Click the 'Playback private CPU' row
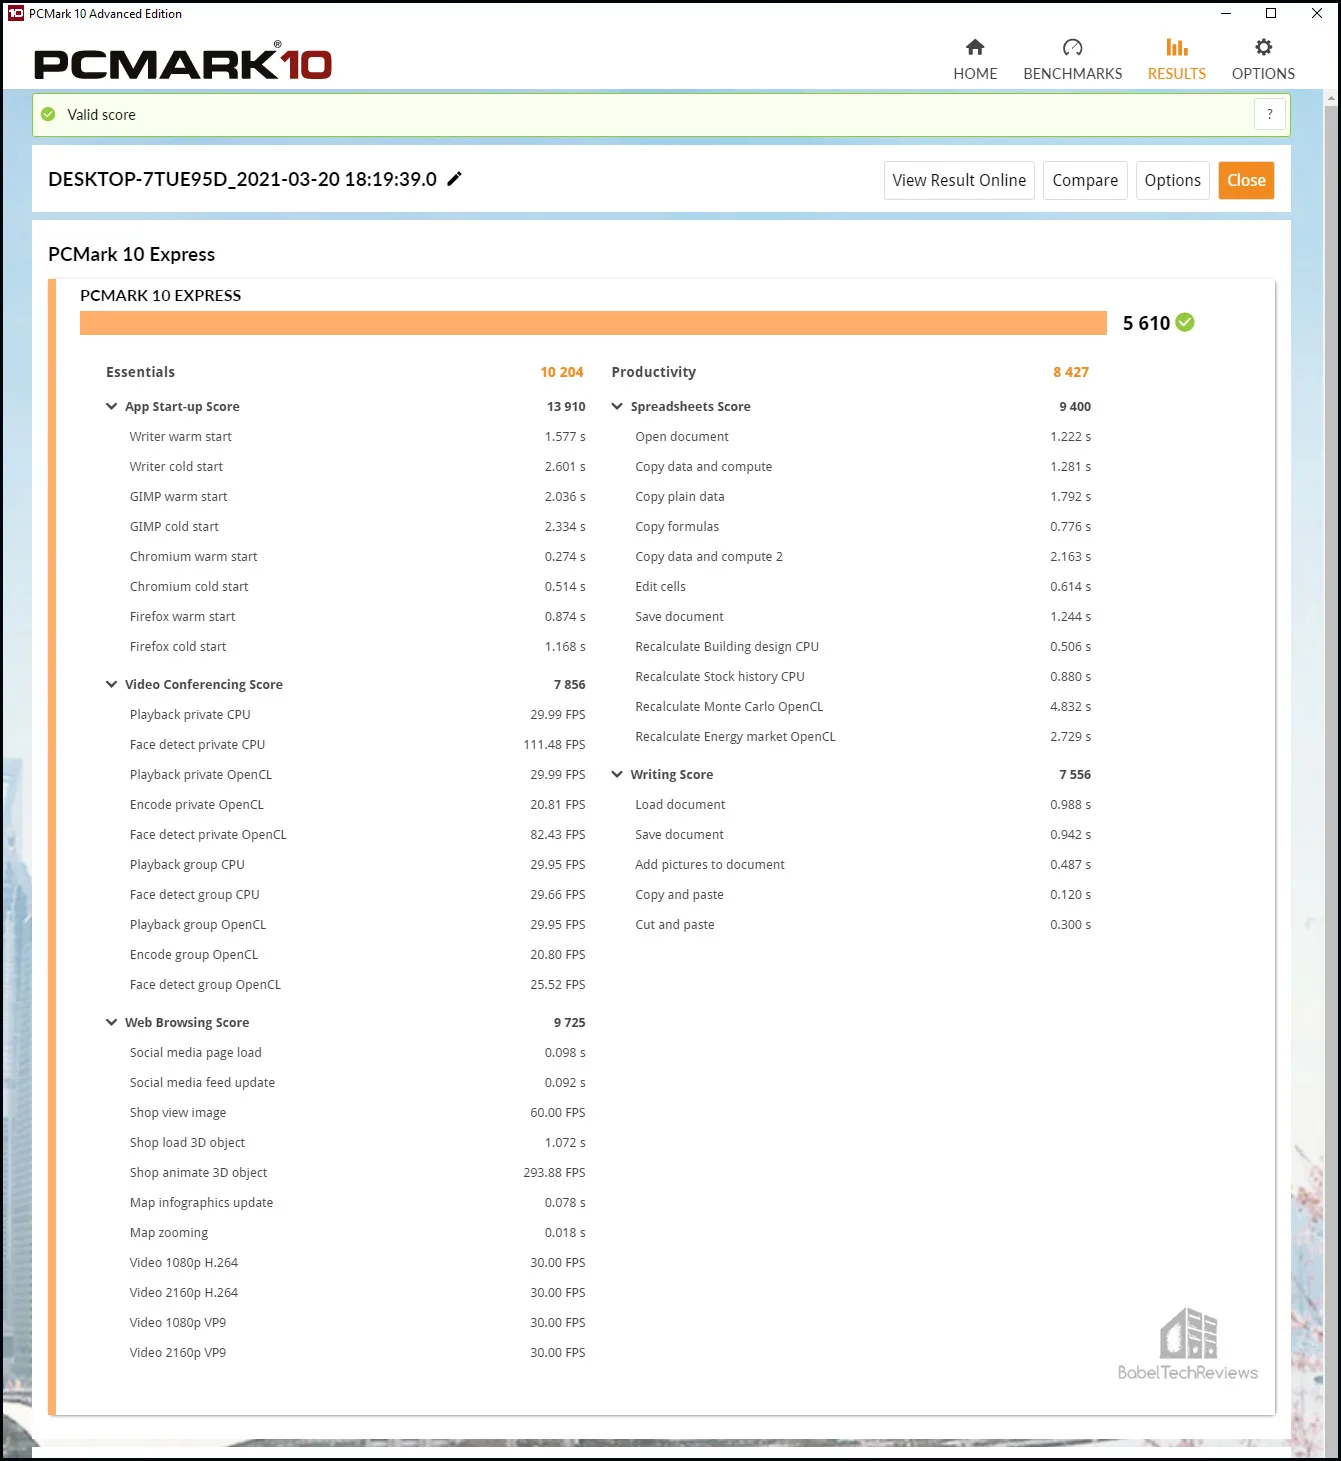Screen dimensions: 1341x1461 [357, 715]
